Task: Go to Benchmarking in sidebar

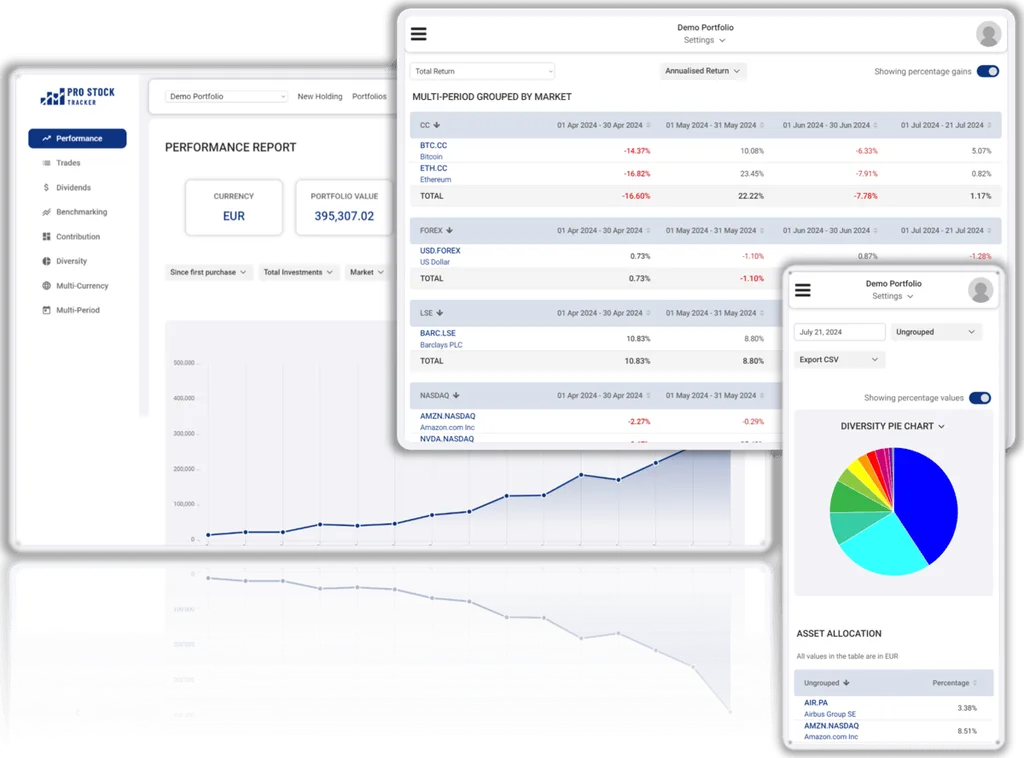Action: [x=82, y=212]
